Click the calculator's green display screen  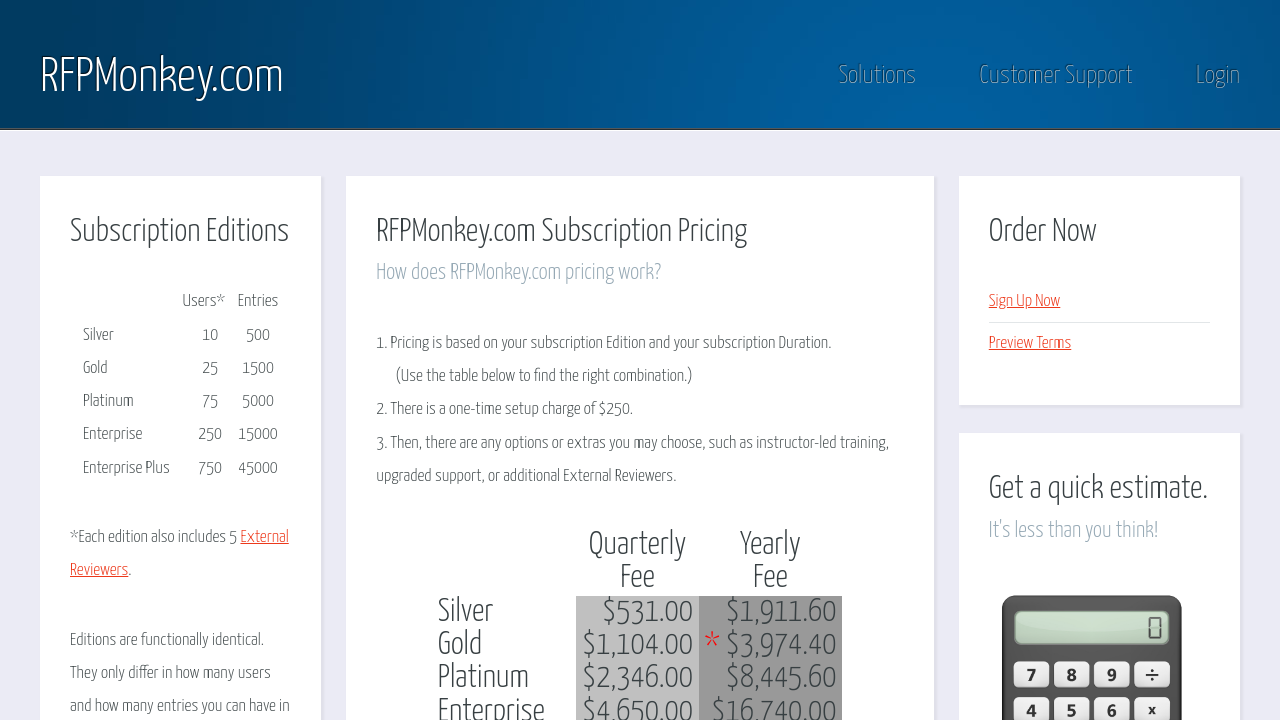[1091, 628]
